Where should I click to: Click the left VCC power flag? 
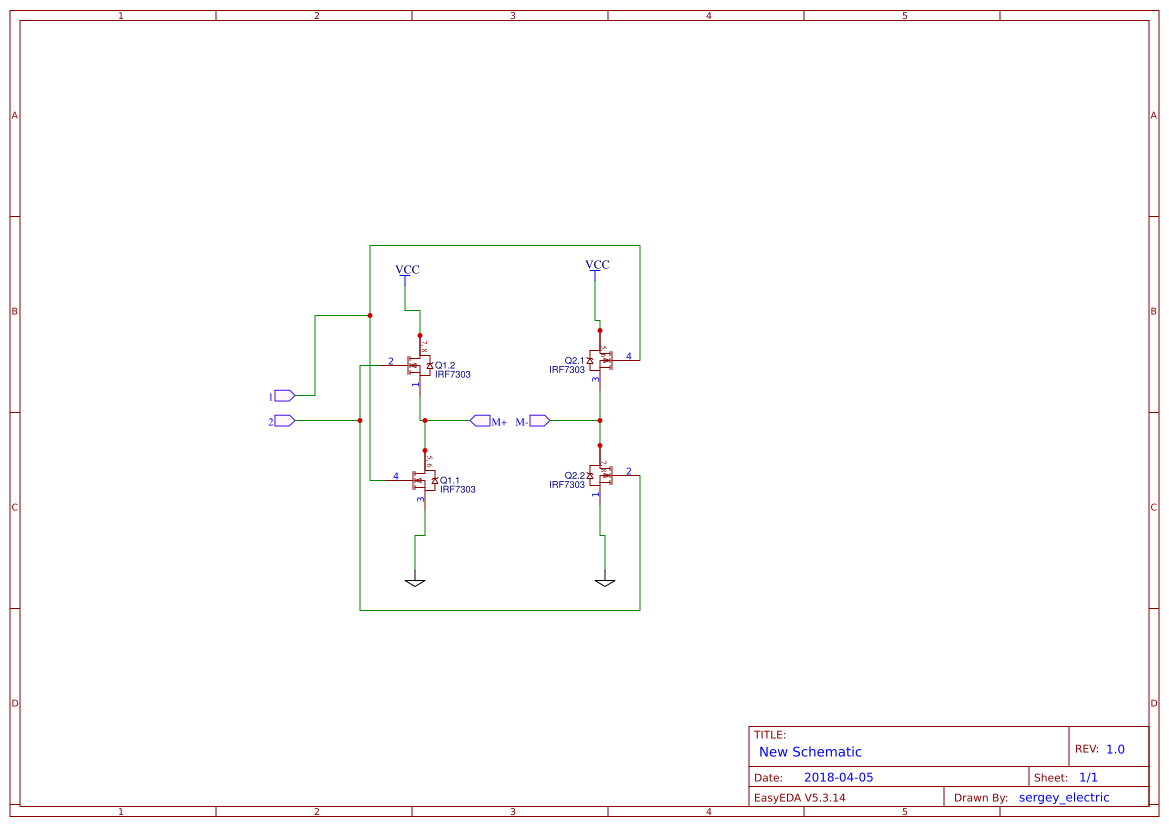coord(405,268)
